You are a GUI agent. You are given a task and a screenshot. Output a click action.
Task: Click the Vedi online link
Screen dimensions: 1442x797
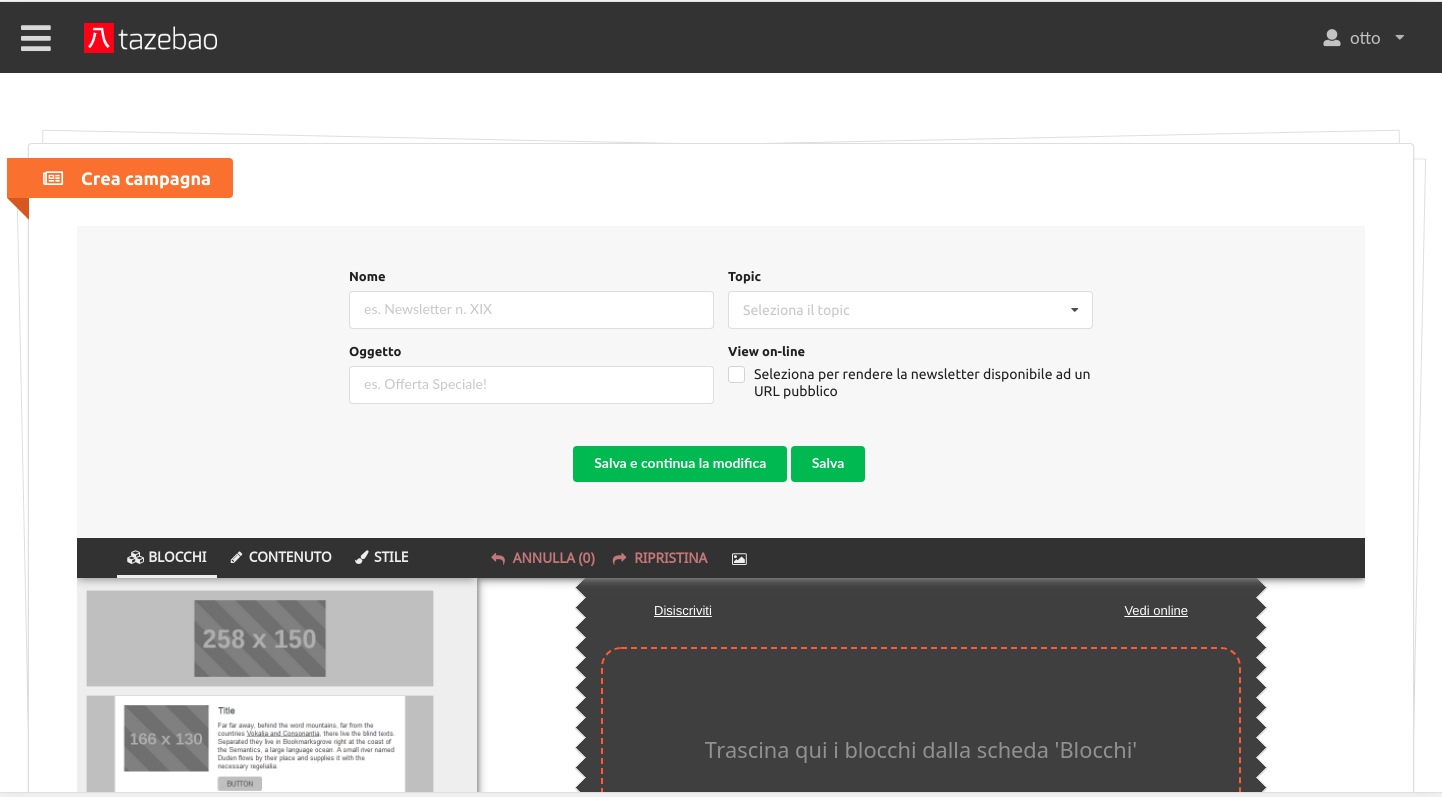pyautogui.click(x=1156, y=610)
